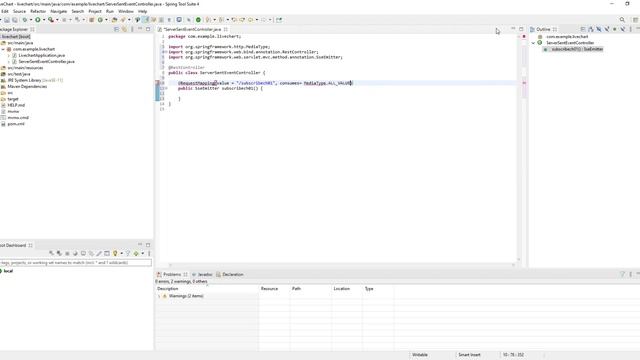Open the Source menu
640x360 pixels.
pos(19,11)
